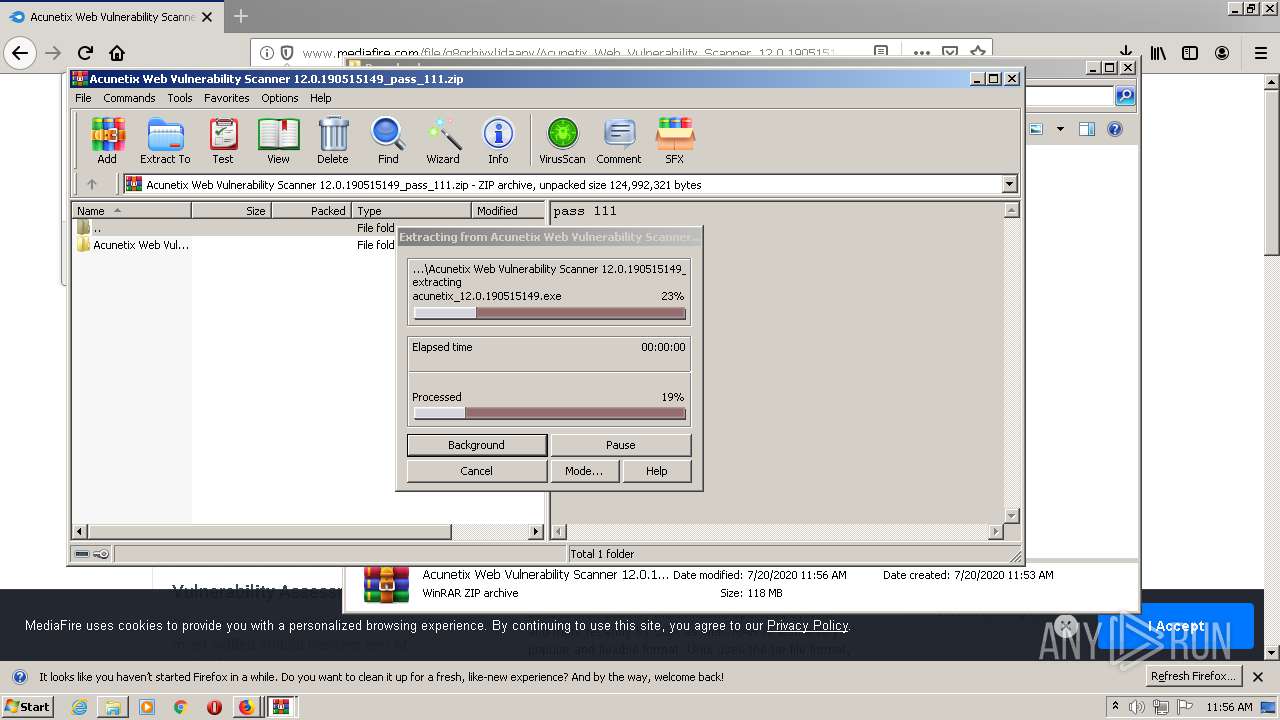This screenshot has width=1280, height=720.
Task: Click the Delete trash can icon
Action: [x=333, y=140]
